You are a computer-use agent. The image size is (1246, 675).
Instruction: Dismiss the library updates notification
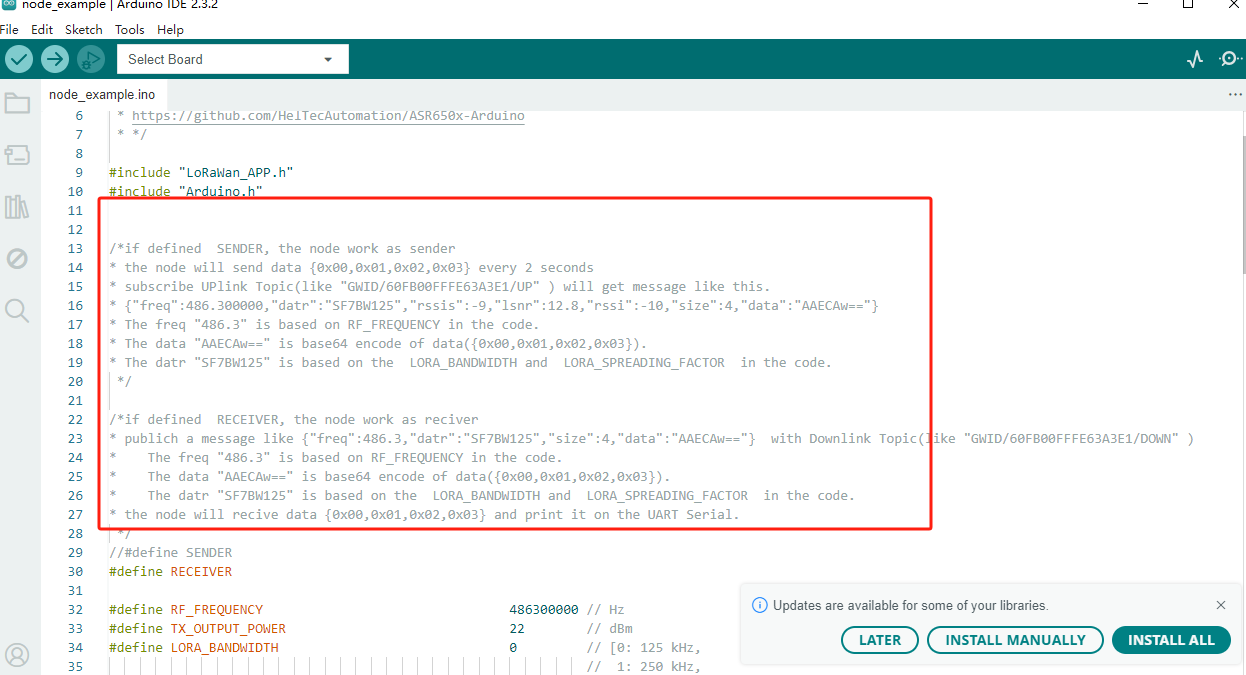pos(1221,605)
